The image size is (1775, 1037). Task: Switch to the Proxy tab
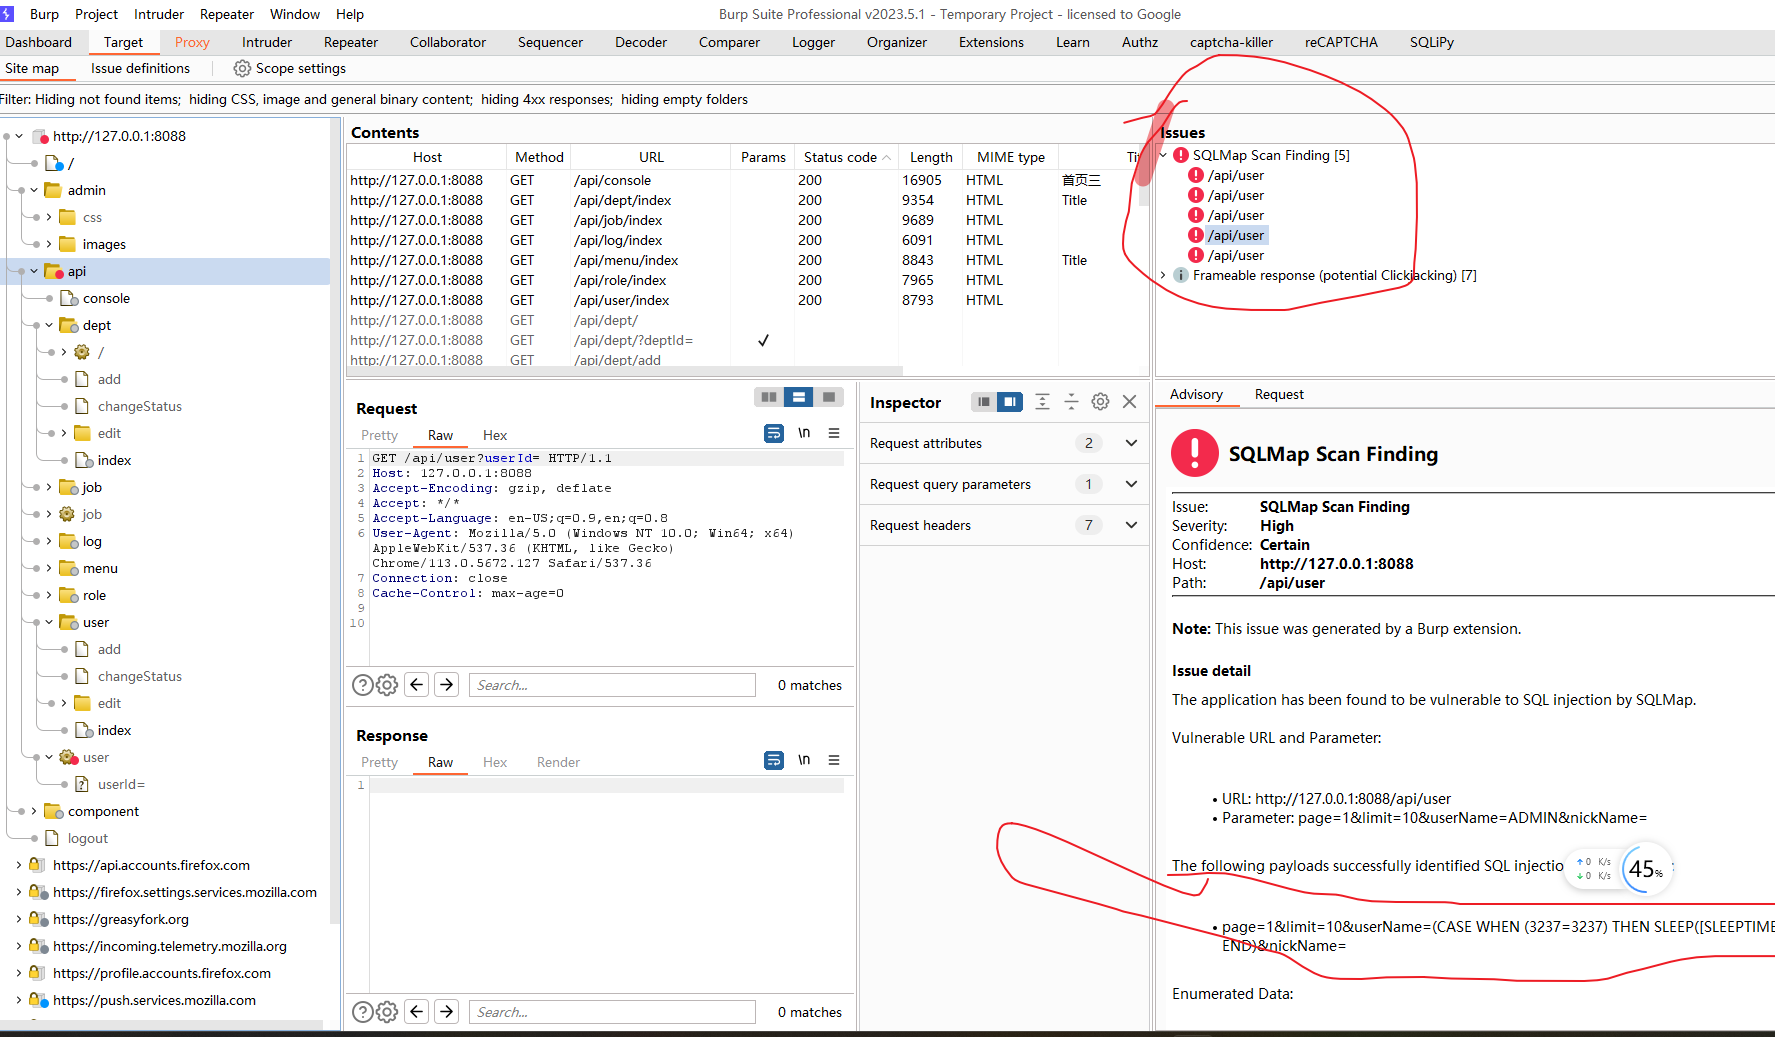(x=192, y=42)
